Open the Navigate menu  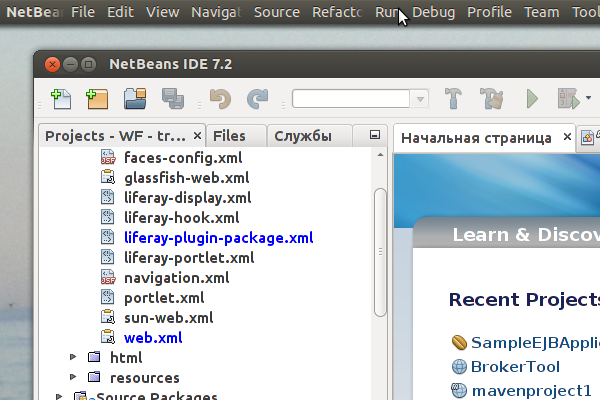point(216,12)
